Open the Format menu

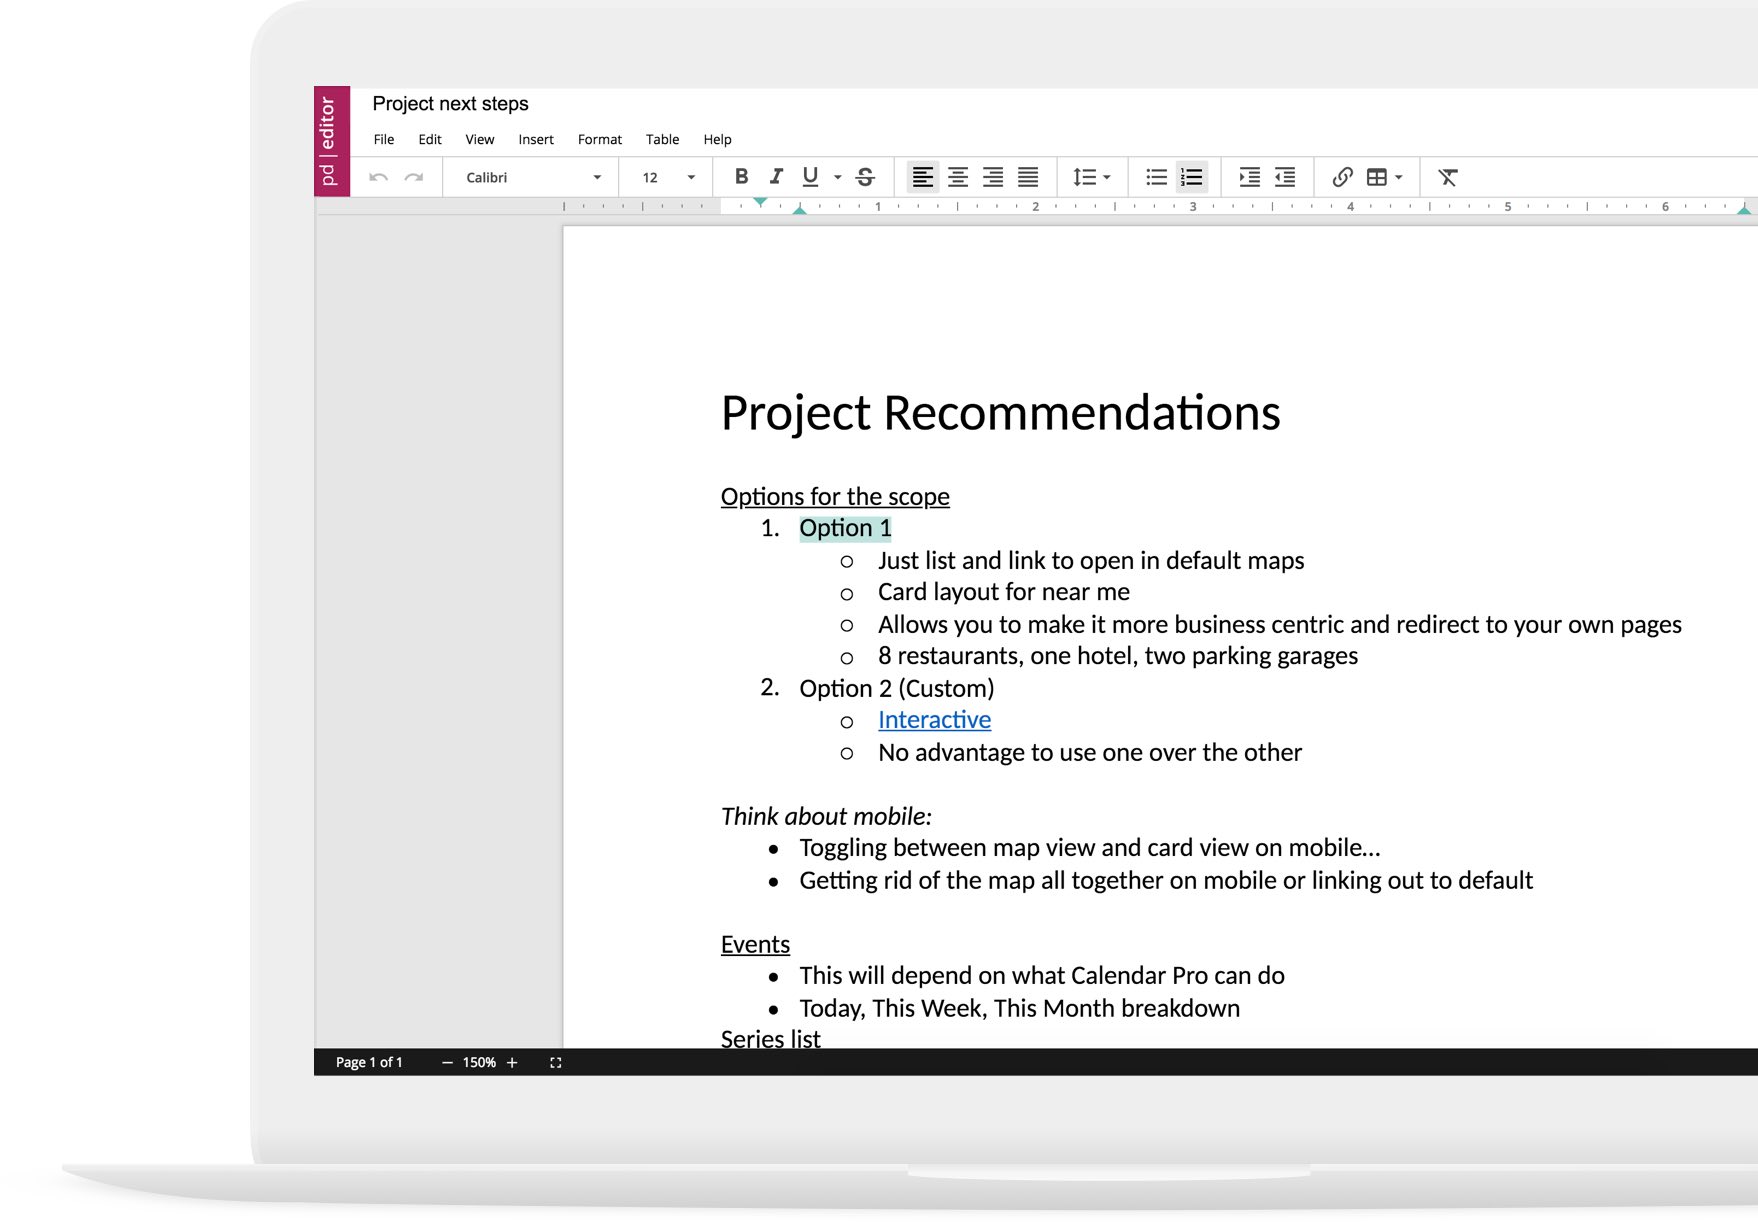pos(600,139)
